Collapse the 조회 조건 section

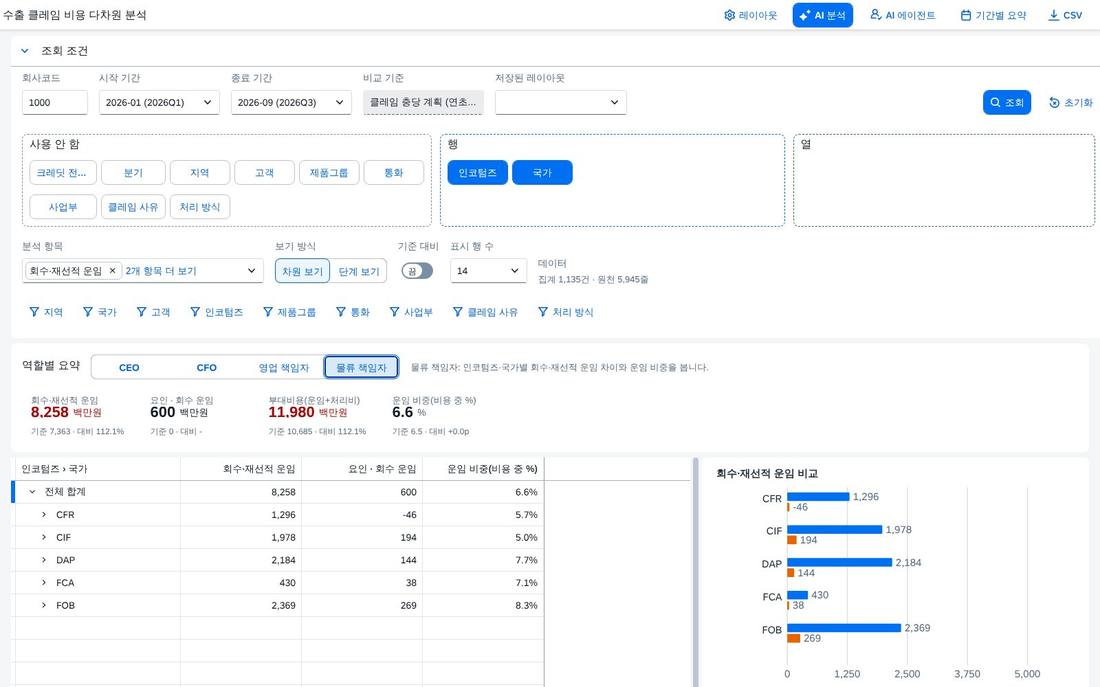[25, 51]
